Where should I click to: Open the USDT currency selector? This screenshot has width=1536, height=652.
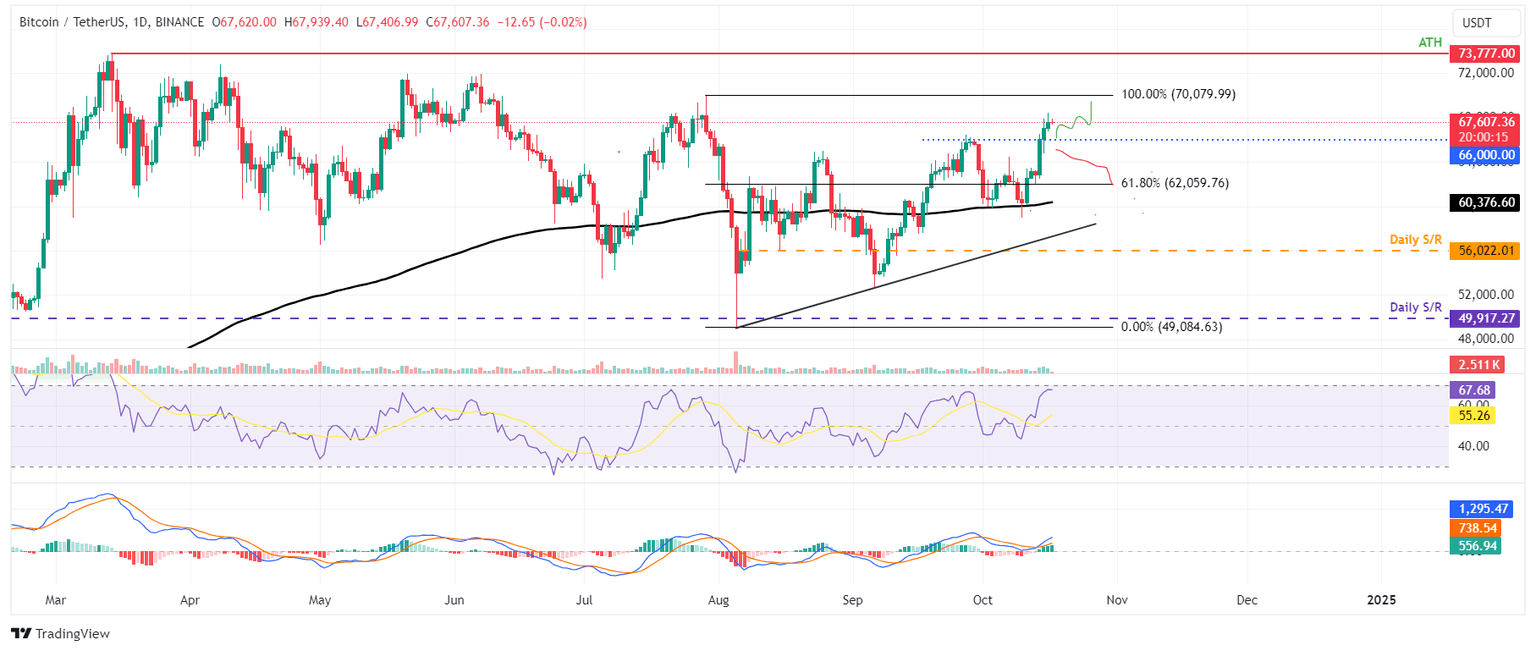tap(1486, 22)
